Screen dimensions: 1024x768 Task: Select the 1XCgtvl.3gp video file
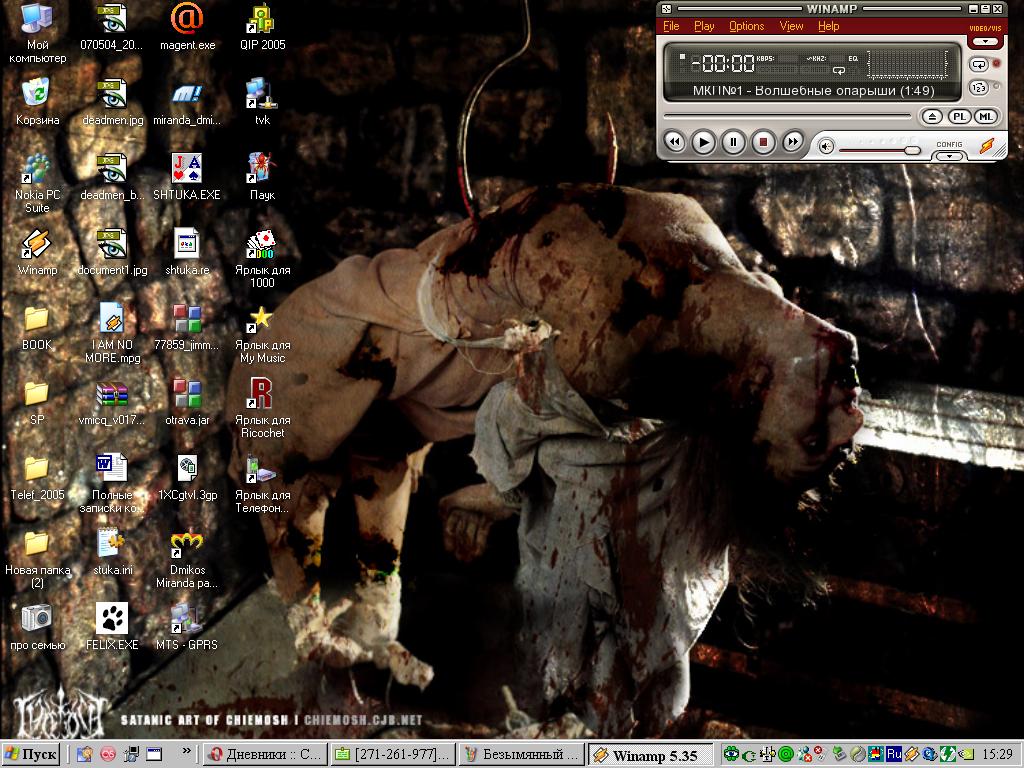click(187, 478)
